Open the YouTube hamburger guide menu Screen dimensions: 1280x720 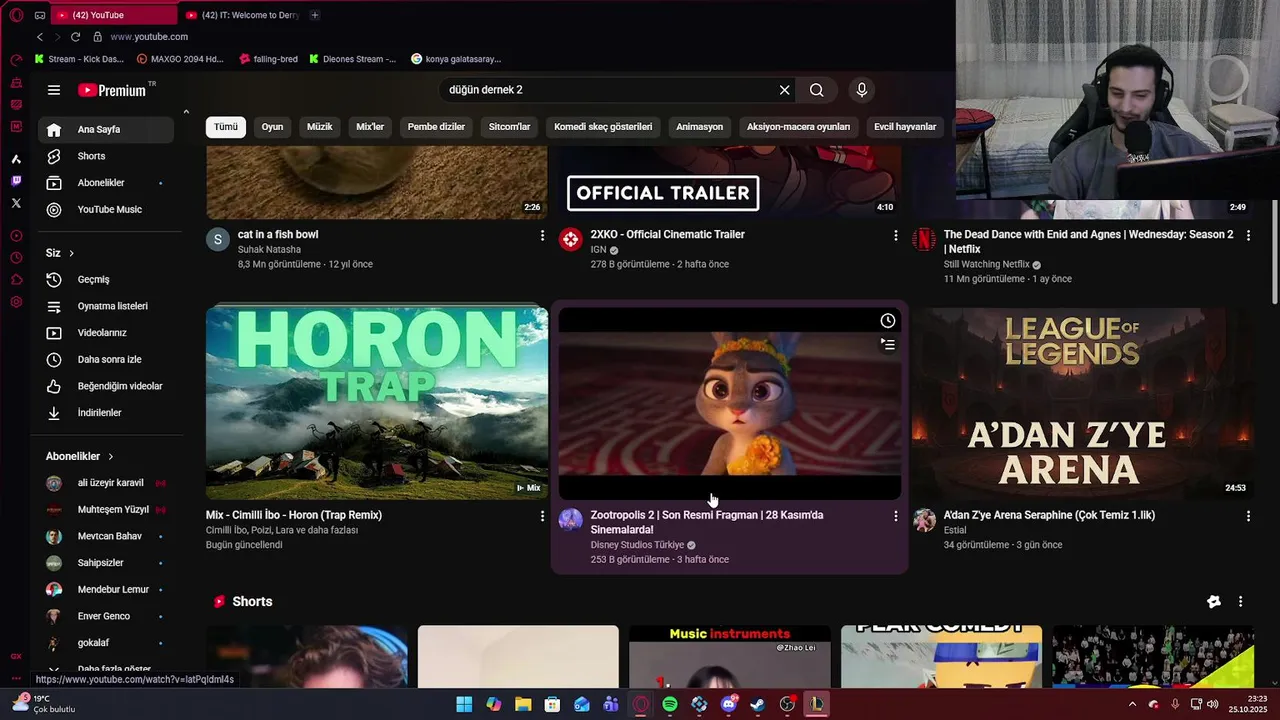[54, 90]
